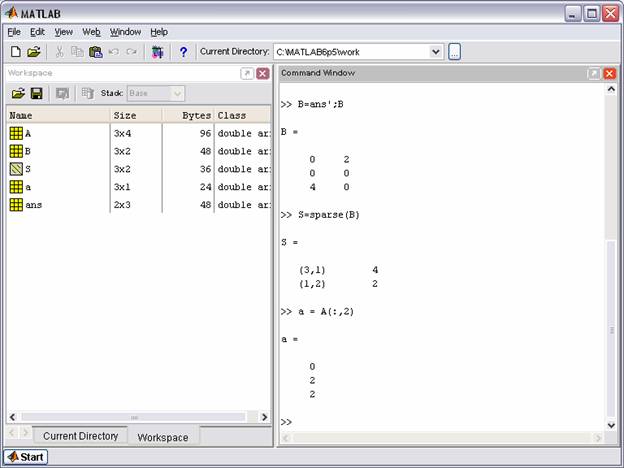The height and width of the screenshot is (468, 624).
Task: Click the B=ans';B command line
Action: (312, 104)
